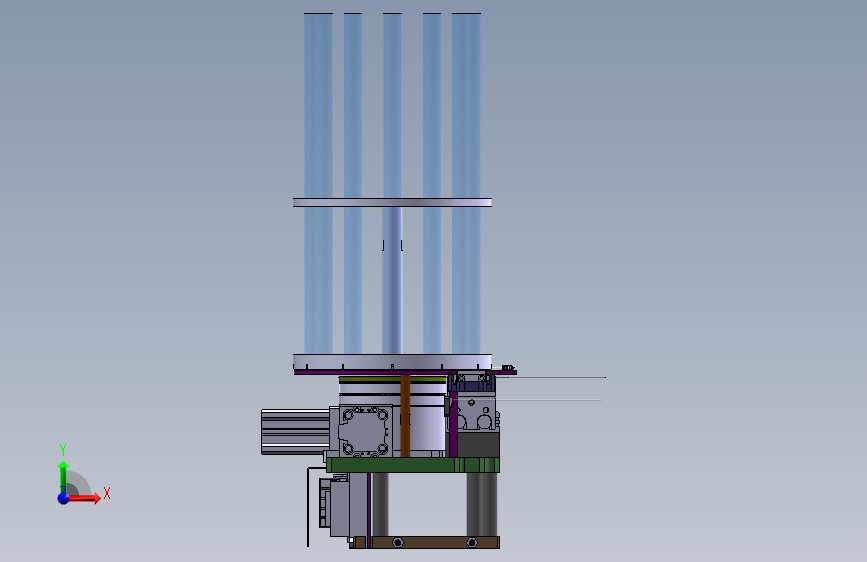This screenshot has width=867, height=562.
Task: Click the red X axis arrow of the triad
Action: coord(83,498)
